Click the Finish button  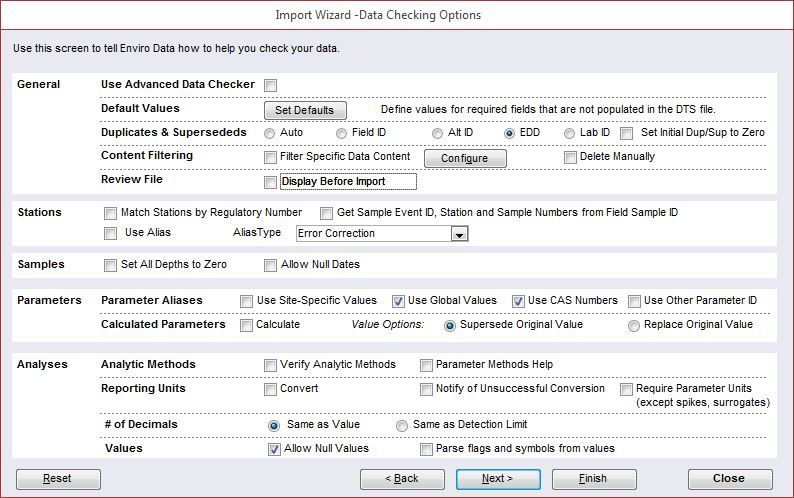click(594, 479)
